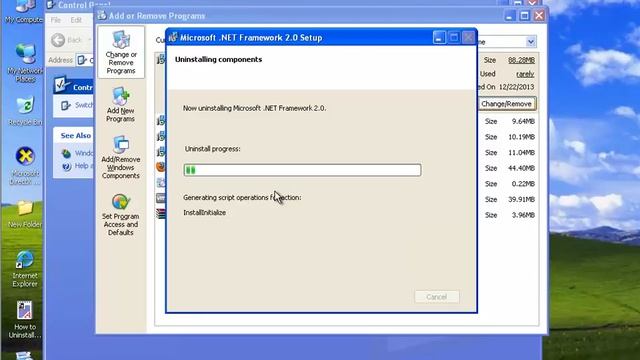640x360 pixels.
Task: Click the .NET Framework Setup title bar icon
Action: (x=173, y=37)
